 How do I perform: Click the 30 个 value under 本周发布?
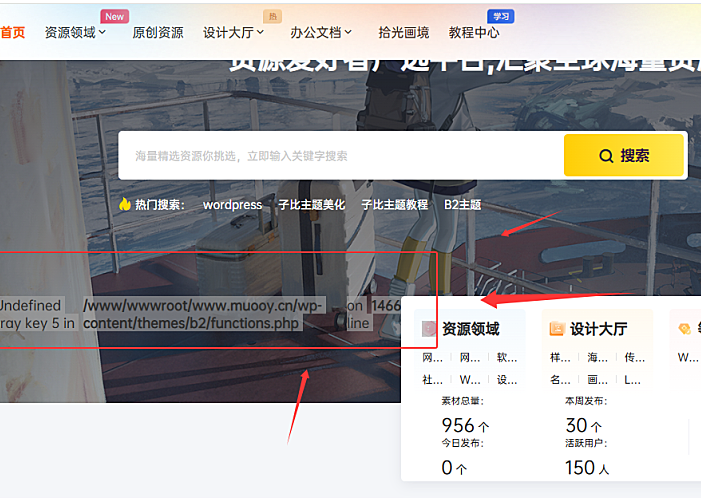[x=584, y=425]
